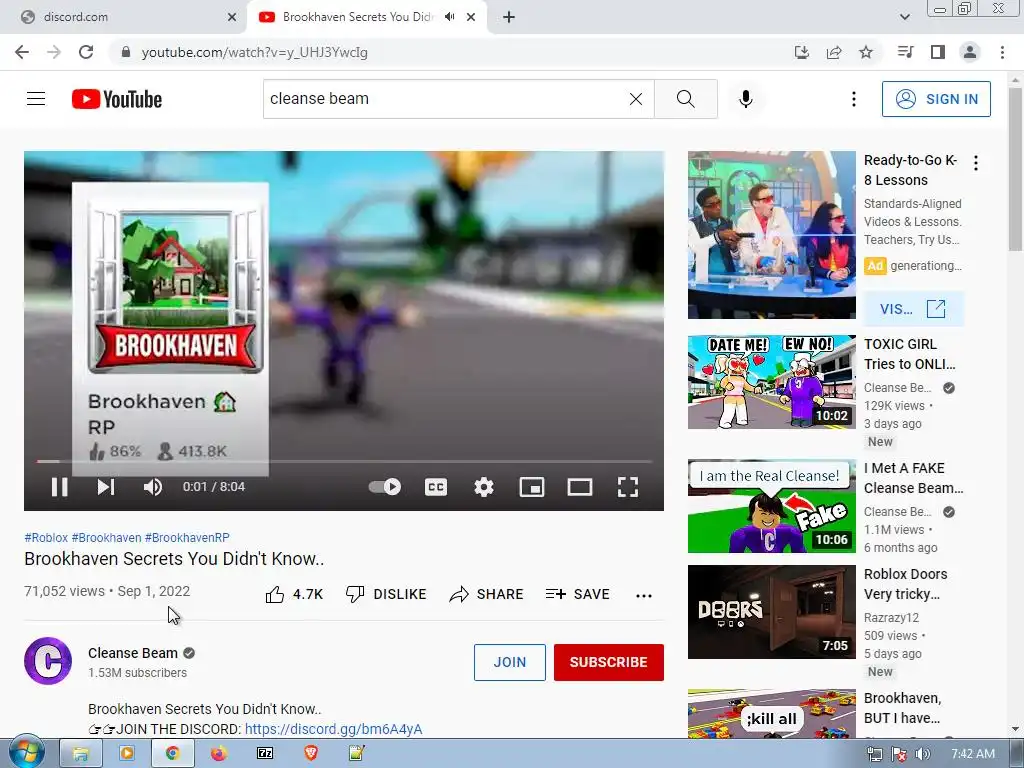Toggle closed captions (CC)

436,487
